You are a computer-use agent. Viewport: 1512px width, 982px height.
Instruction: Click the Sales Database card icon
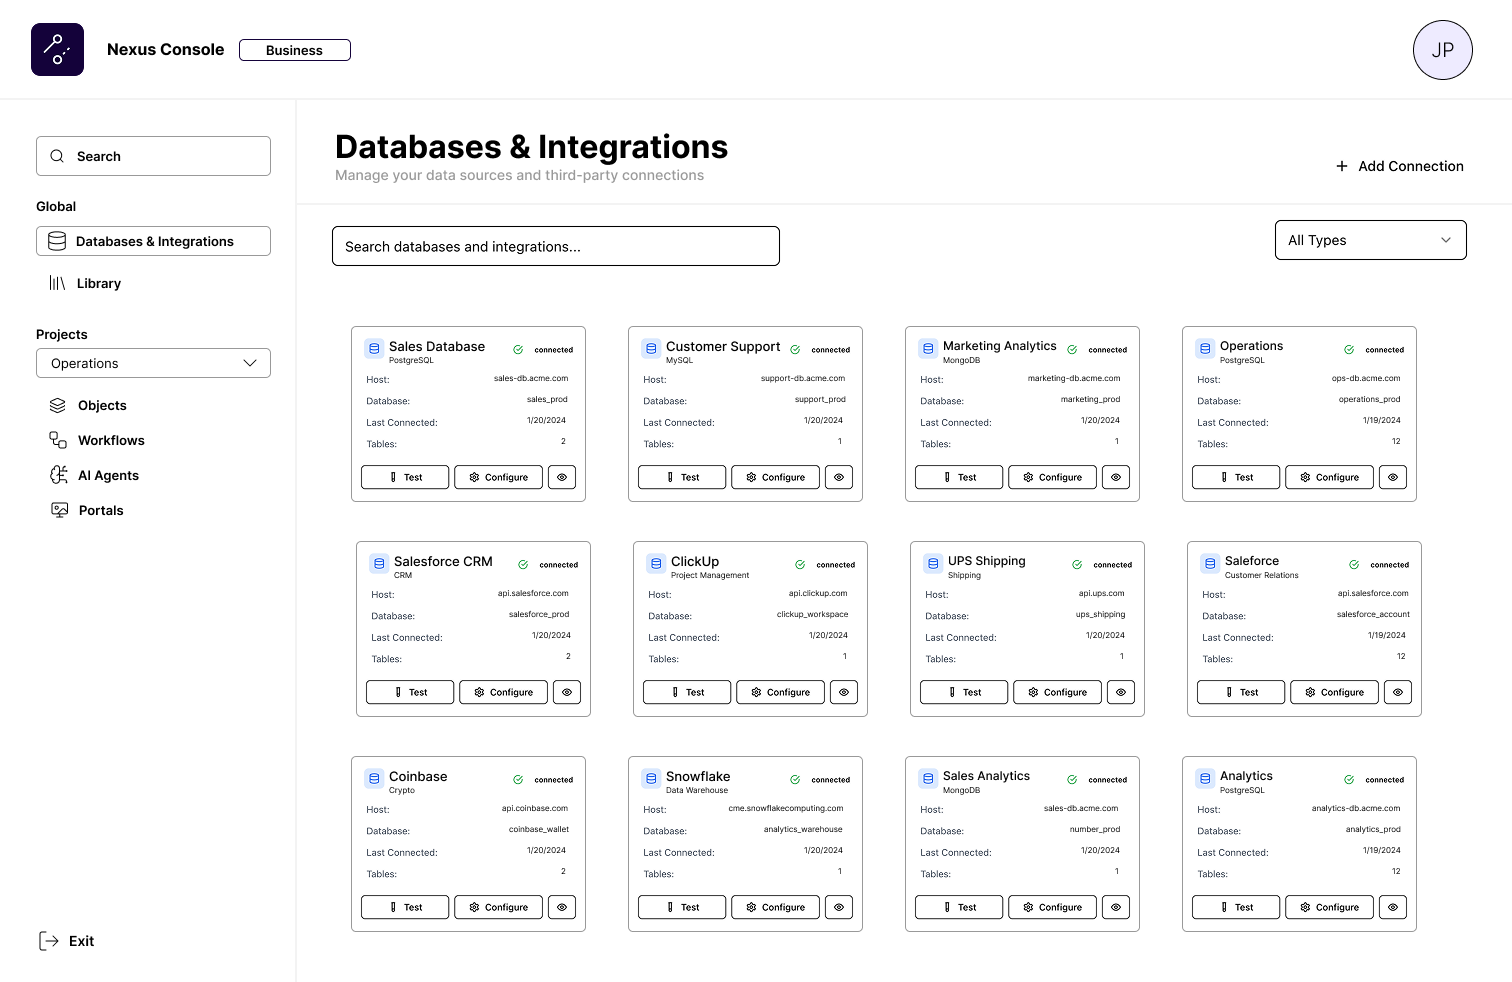[x=374, y=349]
